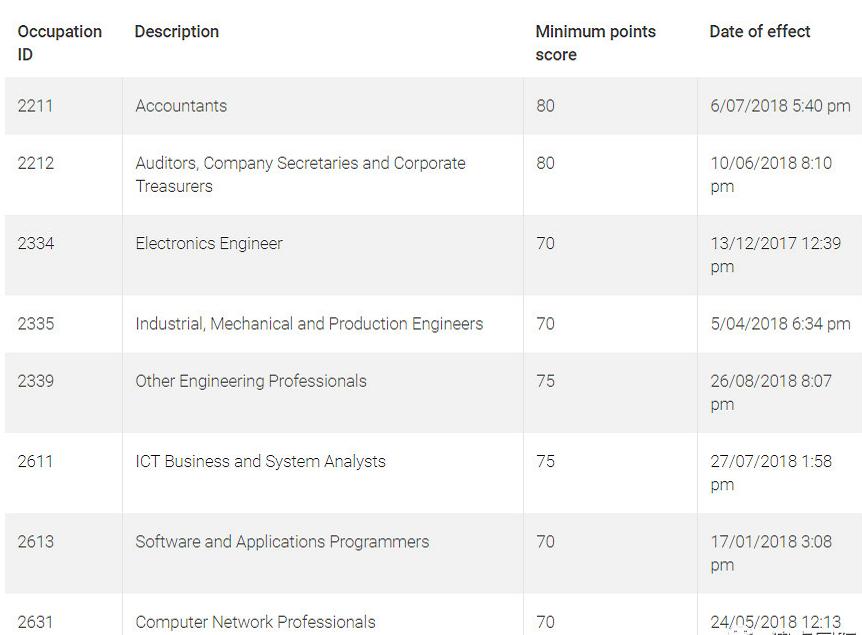This screenshot has height=635, width=862.
Task: Click the date 6/07/2018 5:40 pm
Action: [780, 106]
